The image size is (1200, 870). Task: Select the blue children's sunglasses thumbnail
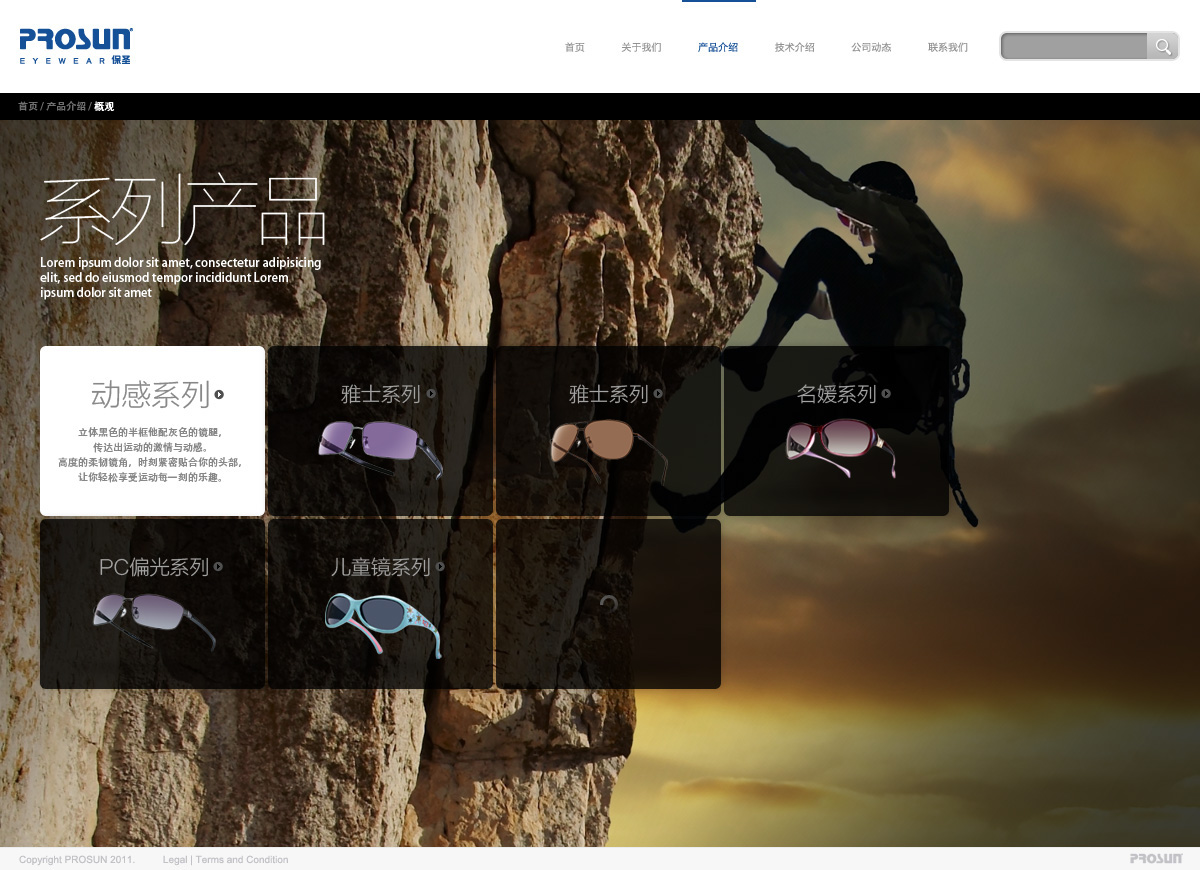(383, 623)
